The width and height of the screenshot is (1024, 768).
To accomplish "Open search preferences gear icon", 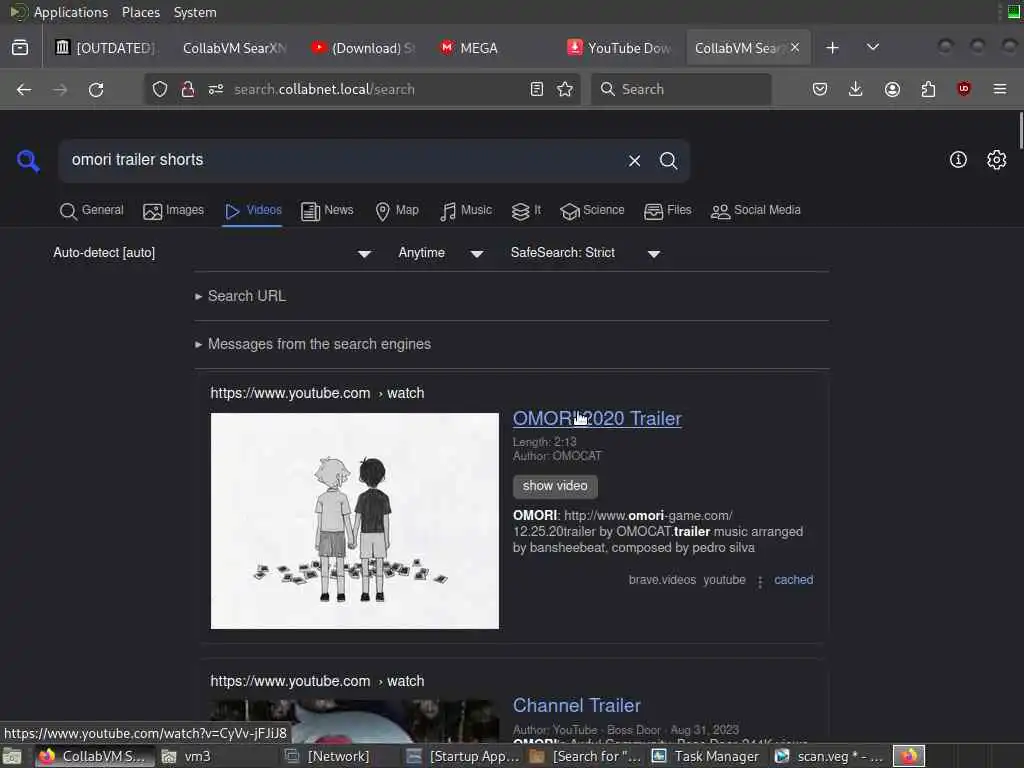I will point(997,160).
